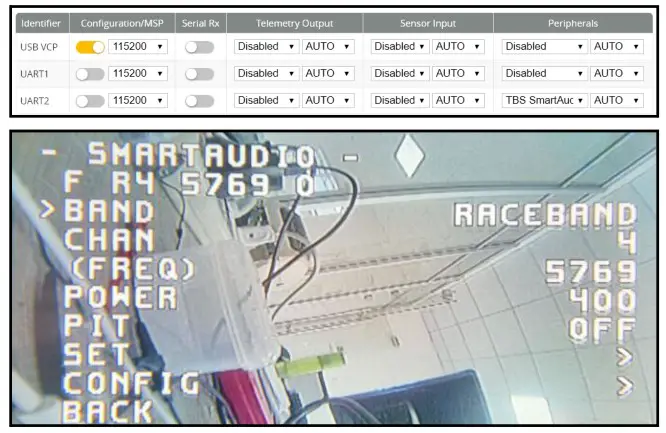The width and height of the screenshot is (666, 433).
Task: Open UART1 Peripherals Disabled dropdown
Action: tap(545, 74)
